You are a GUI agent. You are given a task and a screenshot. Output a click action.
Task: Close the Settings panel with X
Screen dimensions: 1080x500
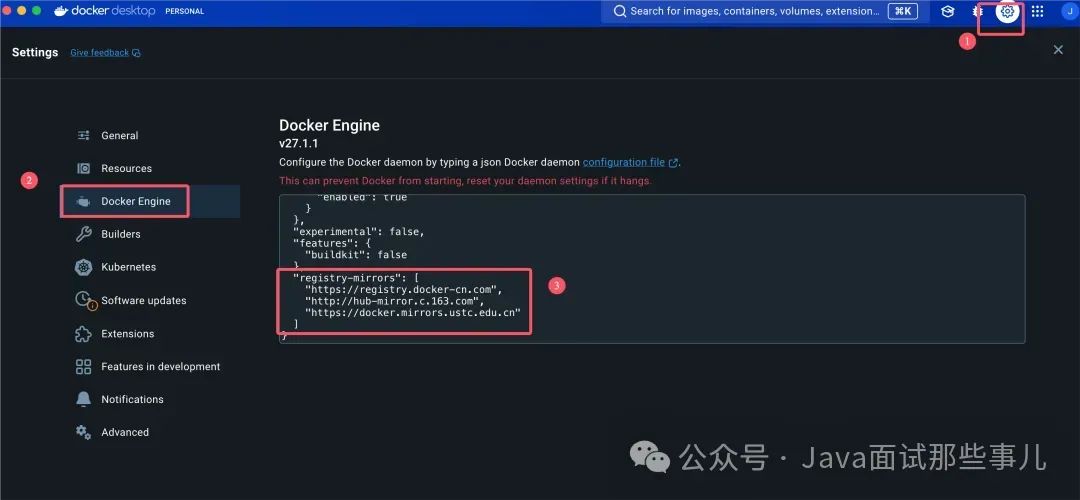[x=1059, y=50]
